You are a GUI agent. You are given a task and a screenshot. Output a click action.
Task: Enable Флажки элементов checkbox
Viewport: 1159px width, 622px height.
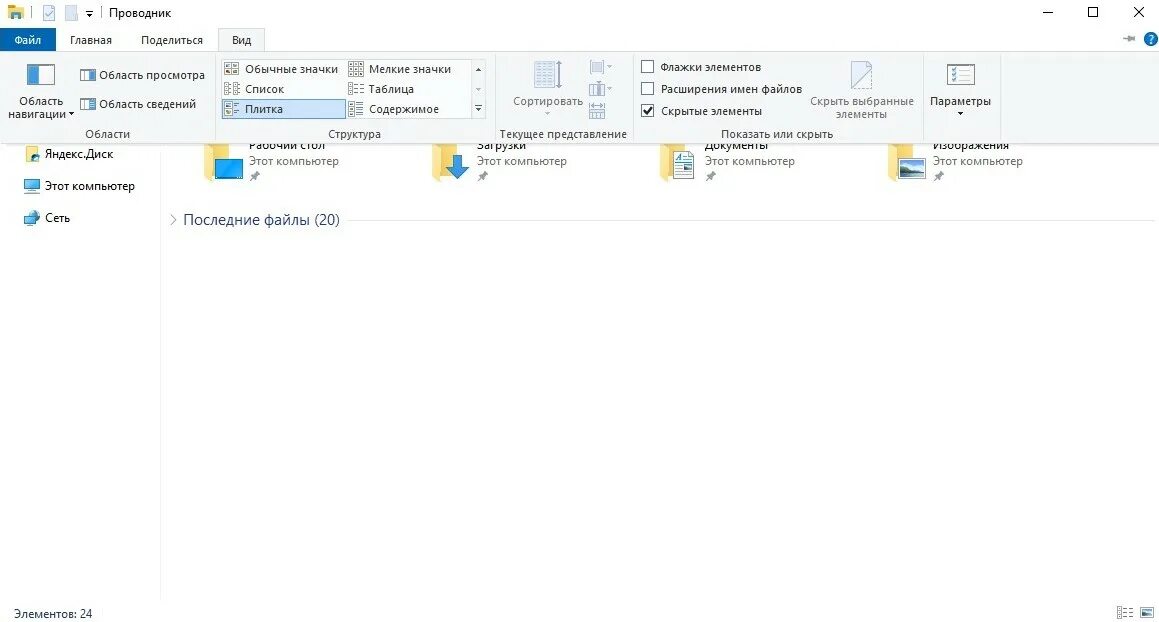coord(648,67)
